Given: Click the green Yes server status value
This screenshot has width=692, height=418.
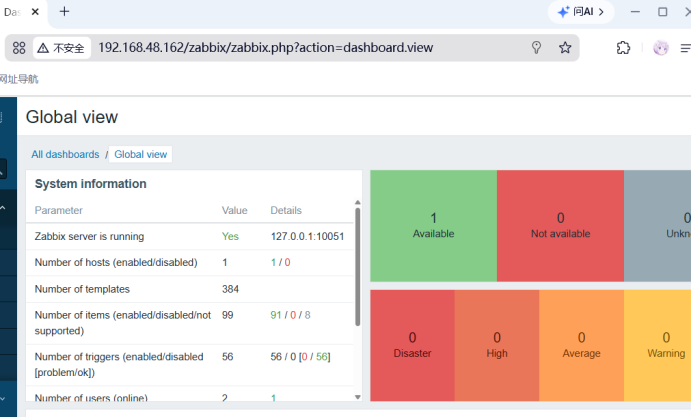Looking at the screenshot, I should click(230, 237).
